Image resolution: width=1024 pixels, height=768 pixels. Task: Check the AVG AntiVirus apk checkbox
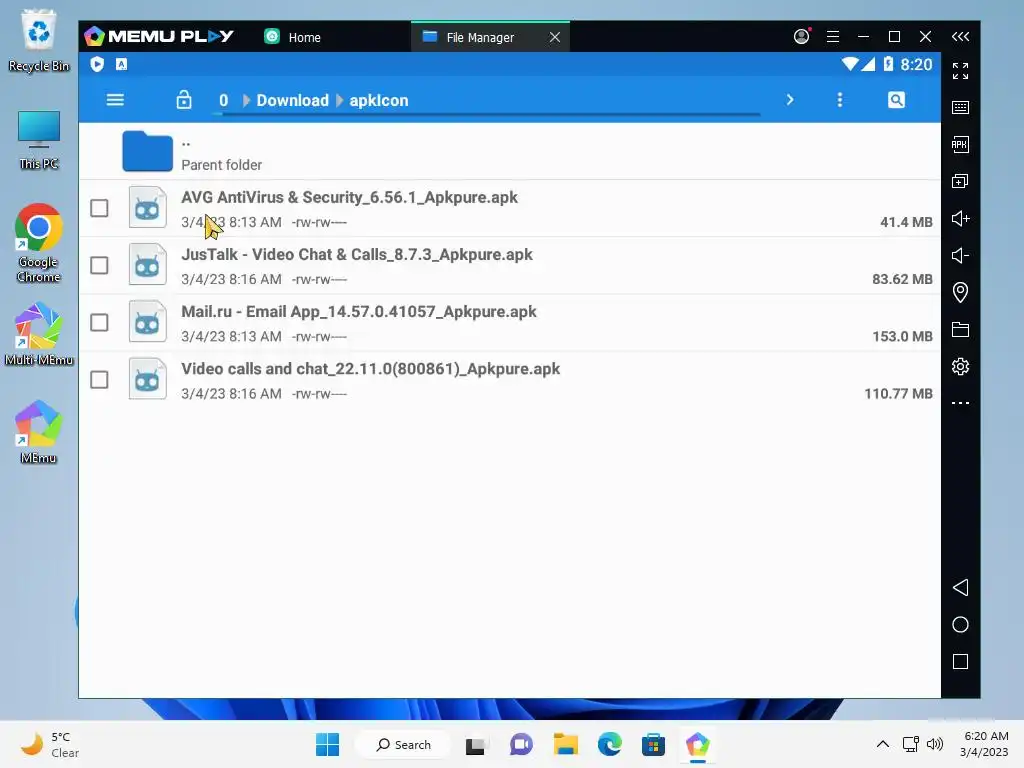[x=99, y=208]
